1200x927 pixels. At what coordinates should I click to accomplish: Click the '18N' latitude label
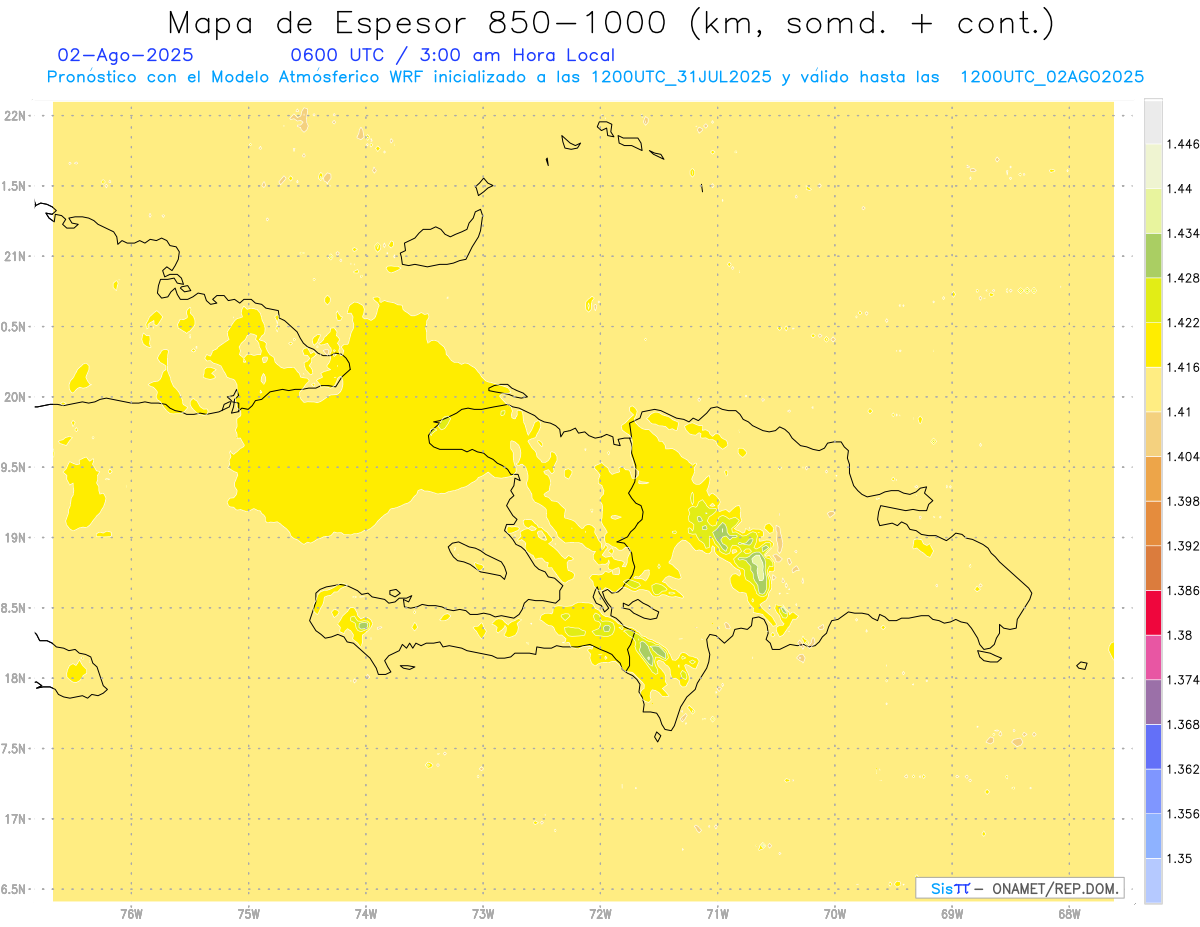tap(15, 679)
